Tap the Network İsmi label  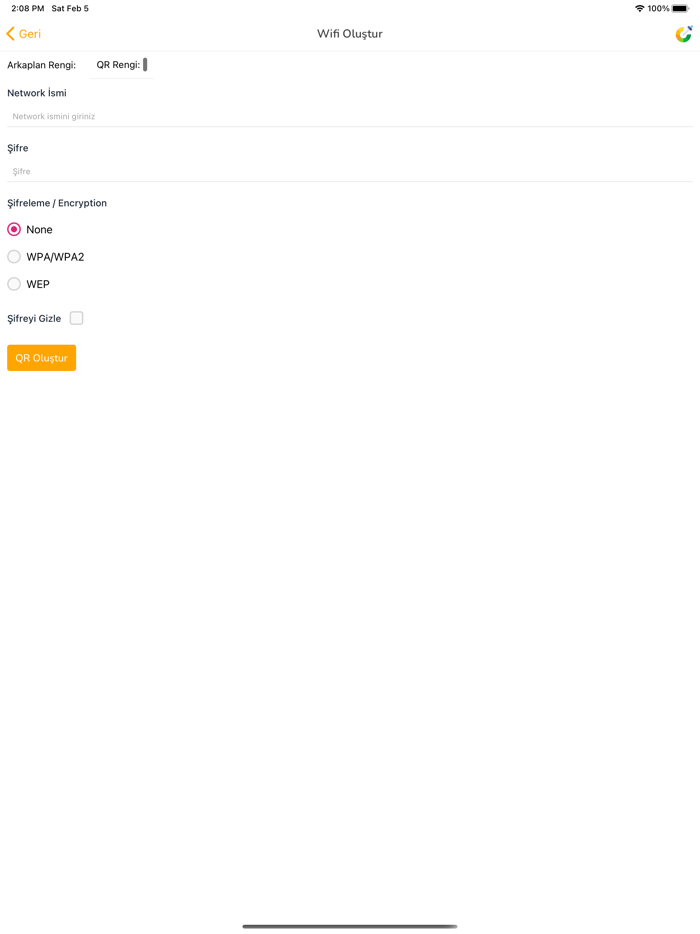[x=37, y=93]
